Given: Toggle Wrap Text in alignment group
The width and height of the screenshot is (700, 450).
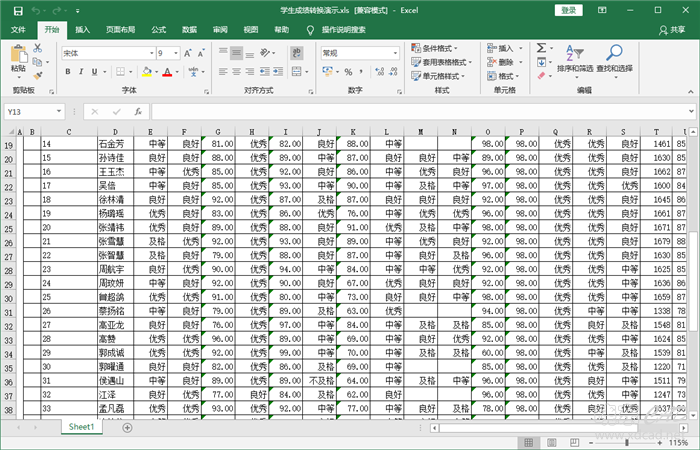Looking at the screenshot, I should pyautogui.click(x=296, y=53).
